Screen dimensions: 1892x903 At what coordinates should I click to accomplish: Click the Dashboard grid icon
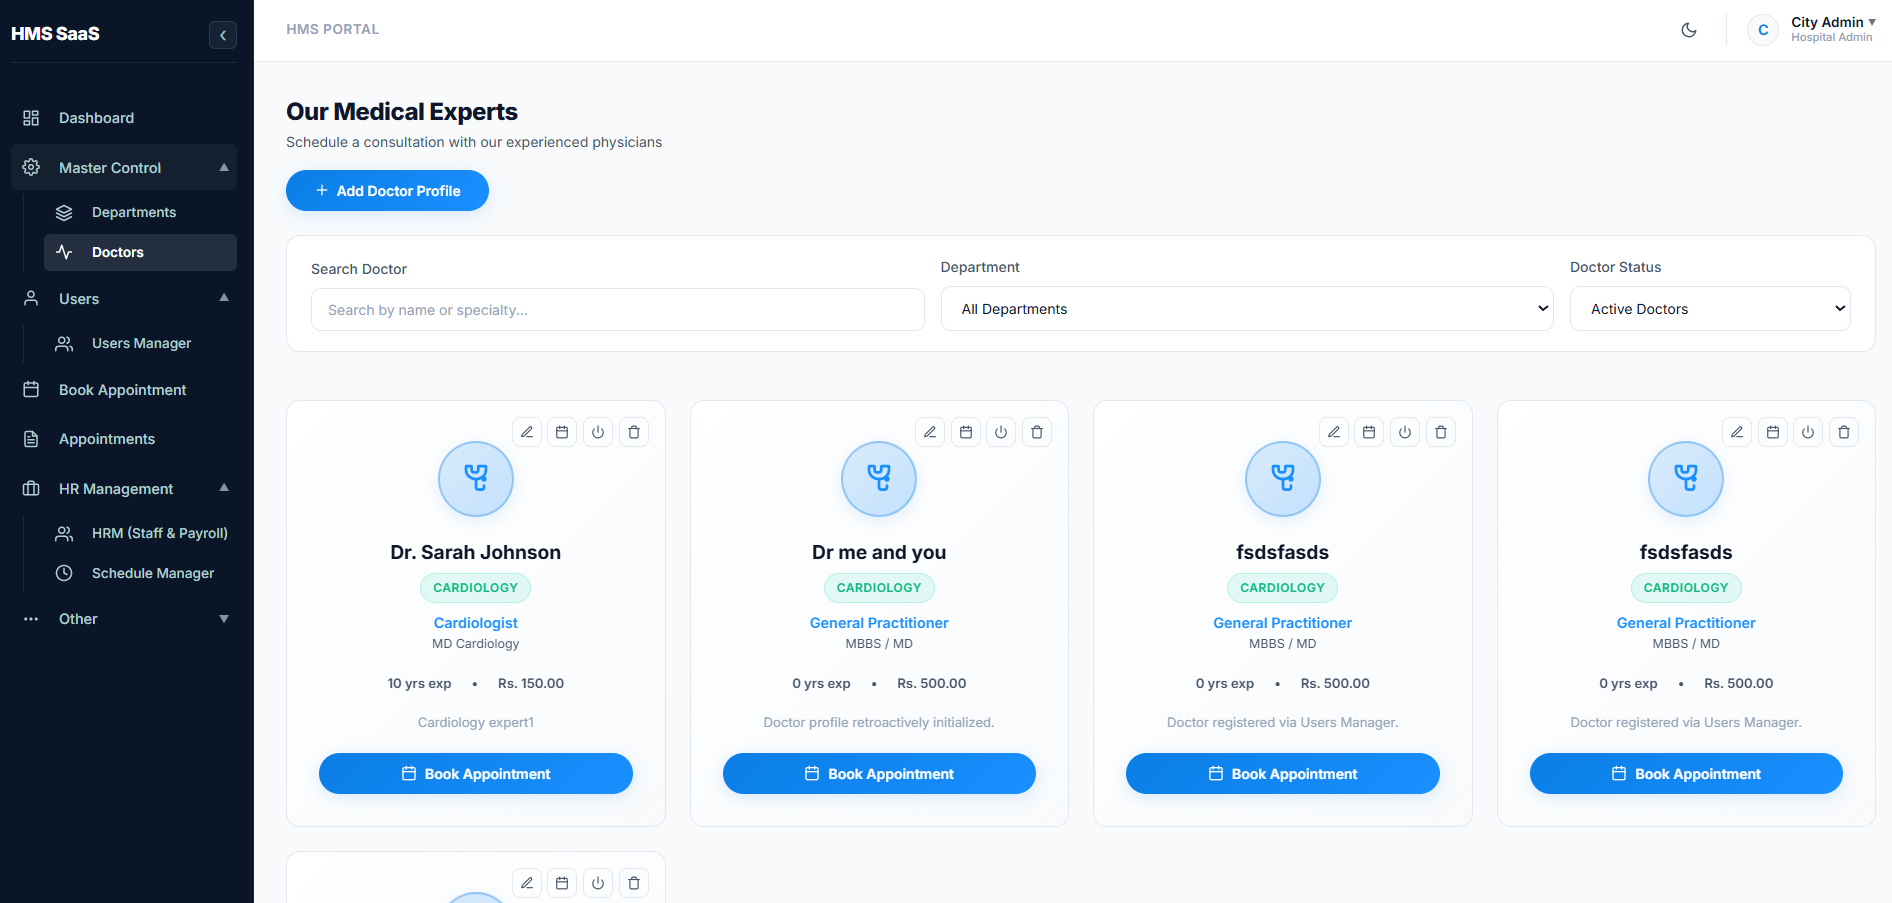pos(31,118)
